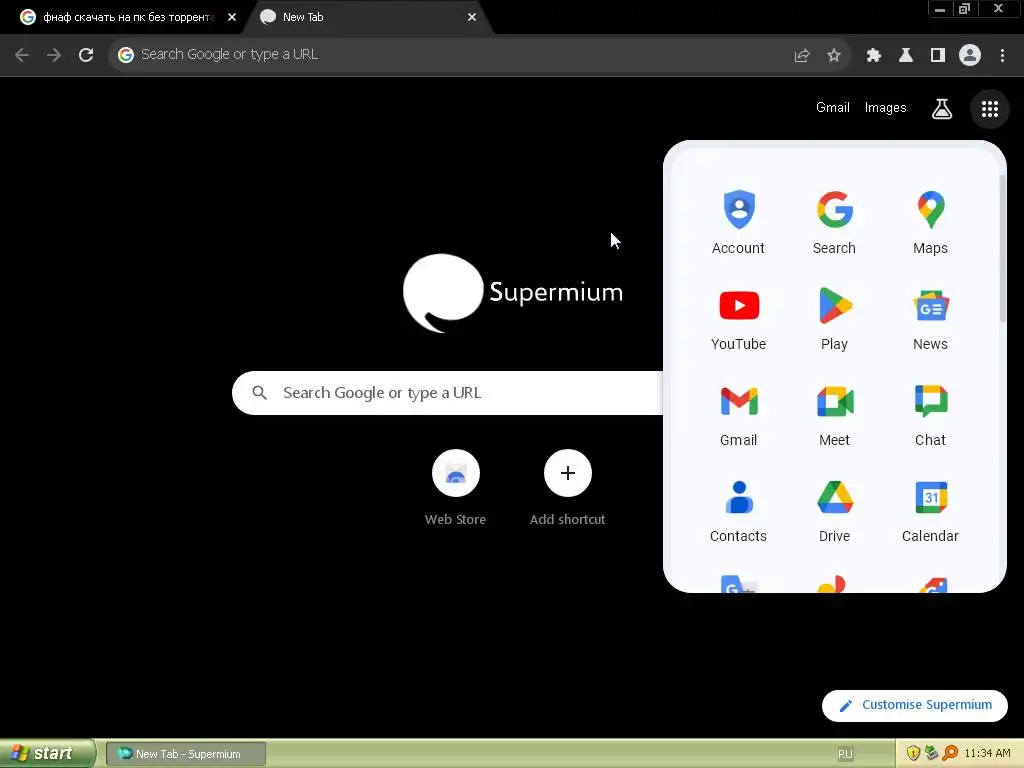Image resolution: width=1024 pixels, height=768 pixels.
Task: Open Google Account app
Action: click(739, 222)
